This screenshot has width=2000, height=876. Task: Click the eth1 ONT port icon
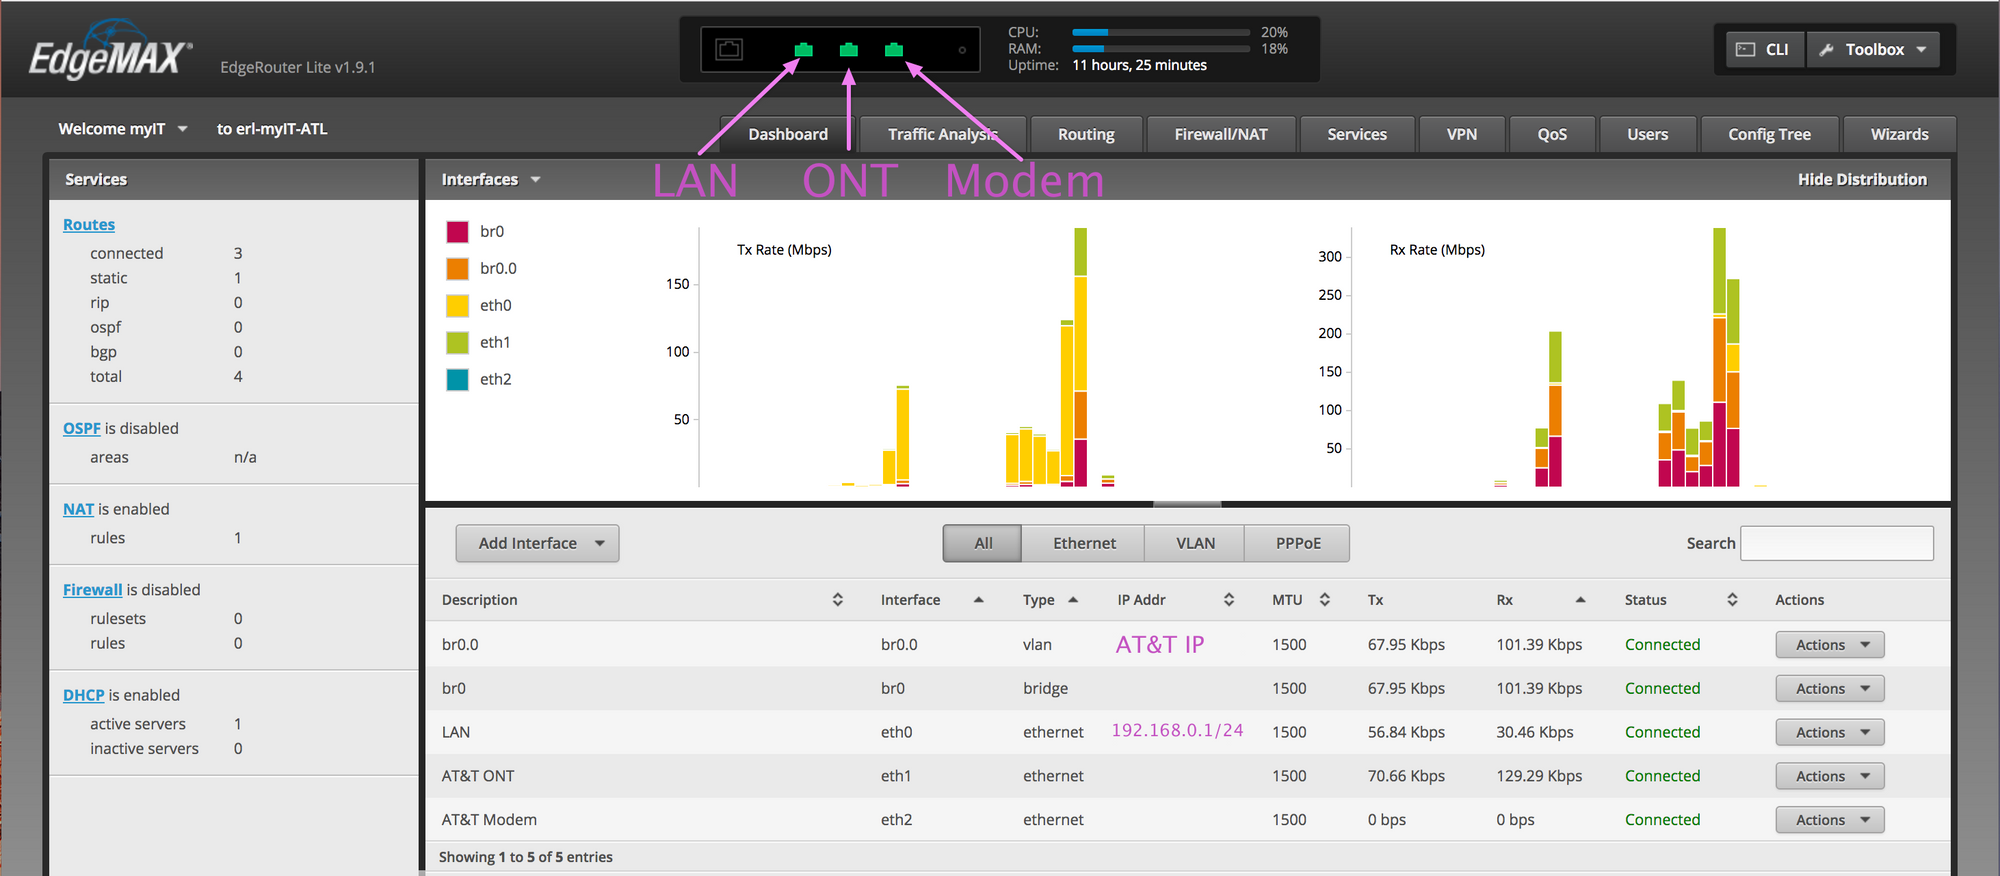tap(848, 50)
